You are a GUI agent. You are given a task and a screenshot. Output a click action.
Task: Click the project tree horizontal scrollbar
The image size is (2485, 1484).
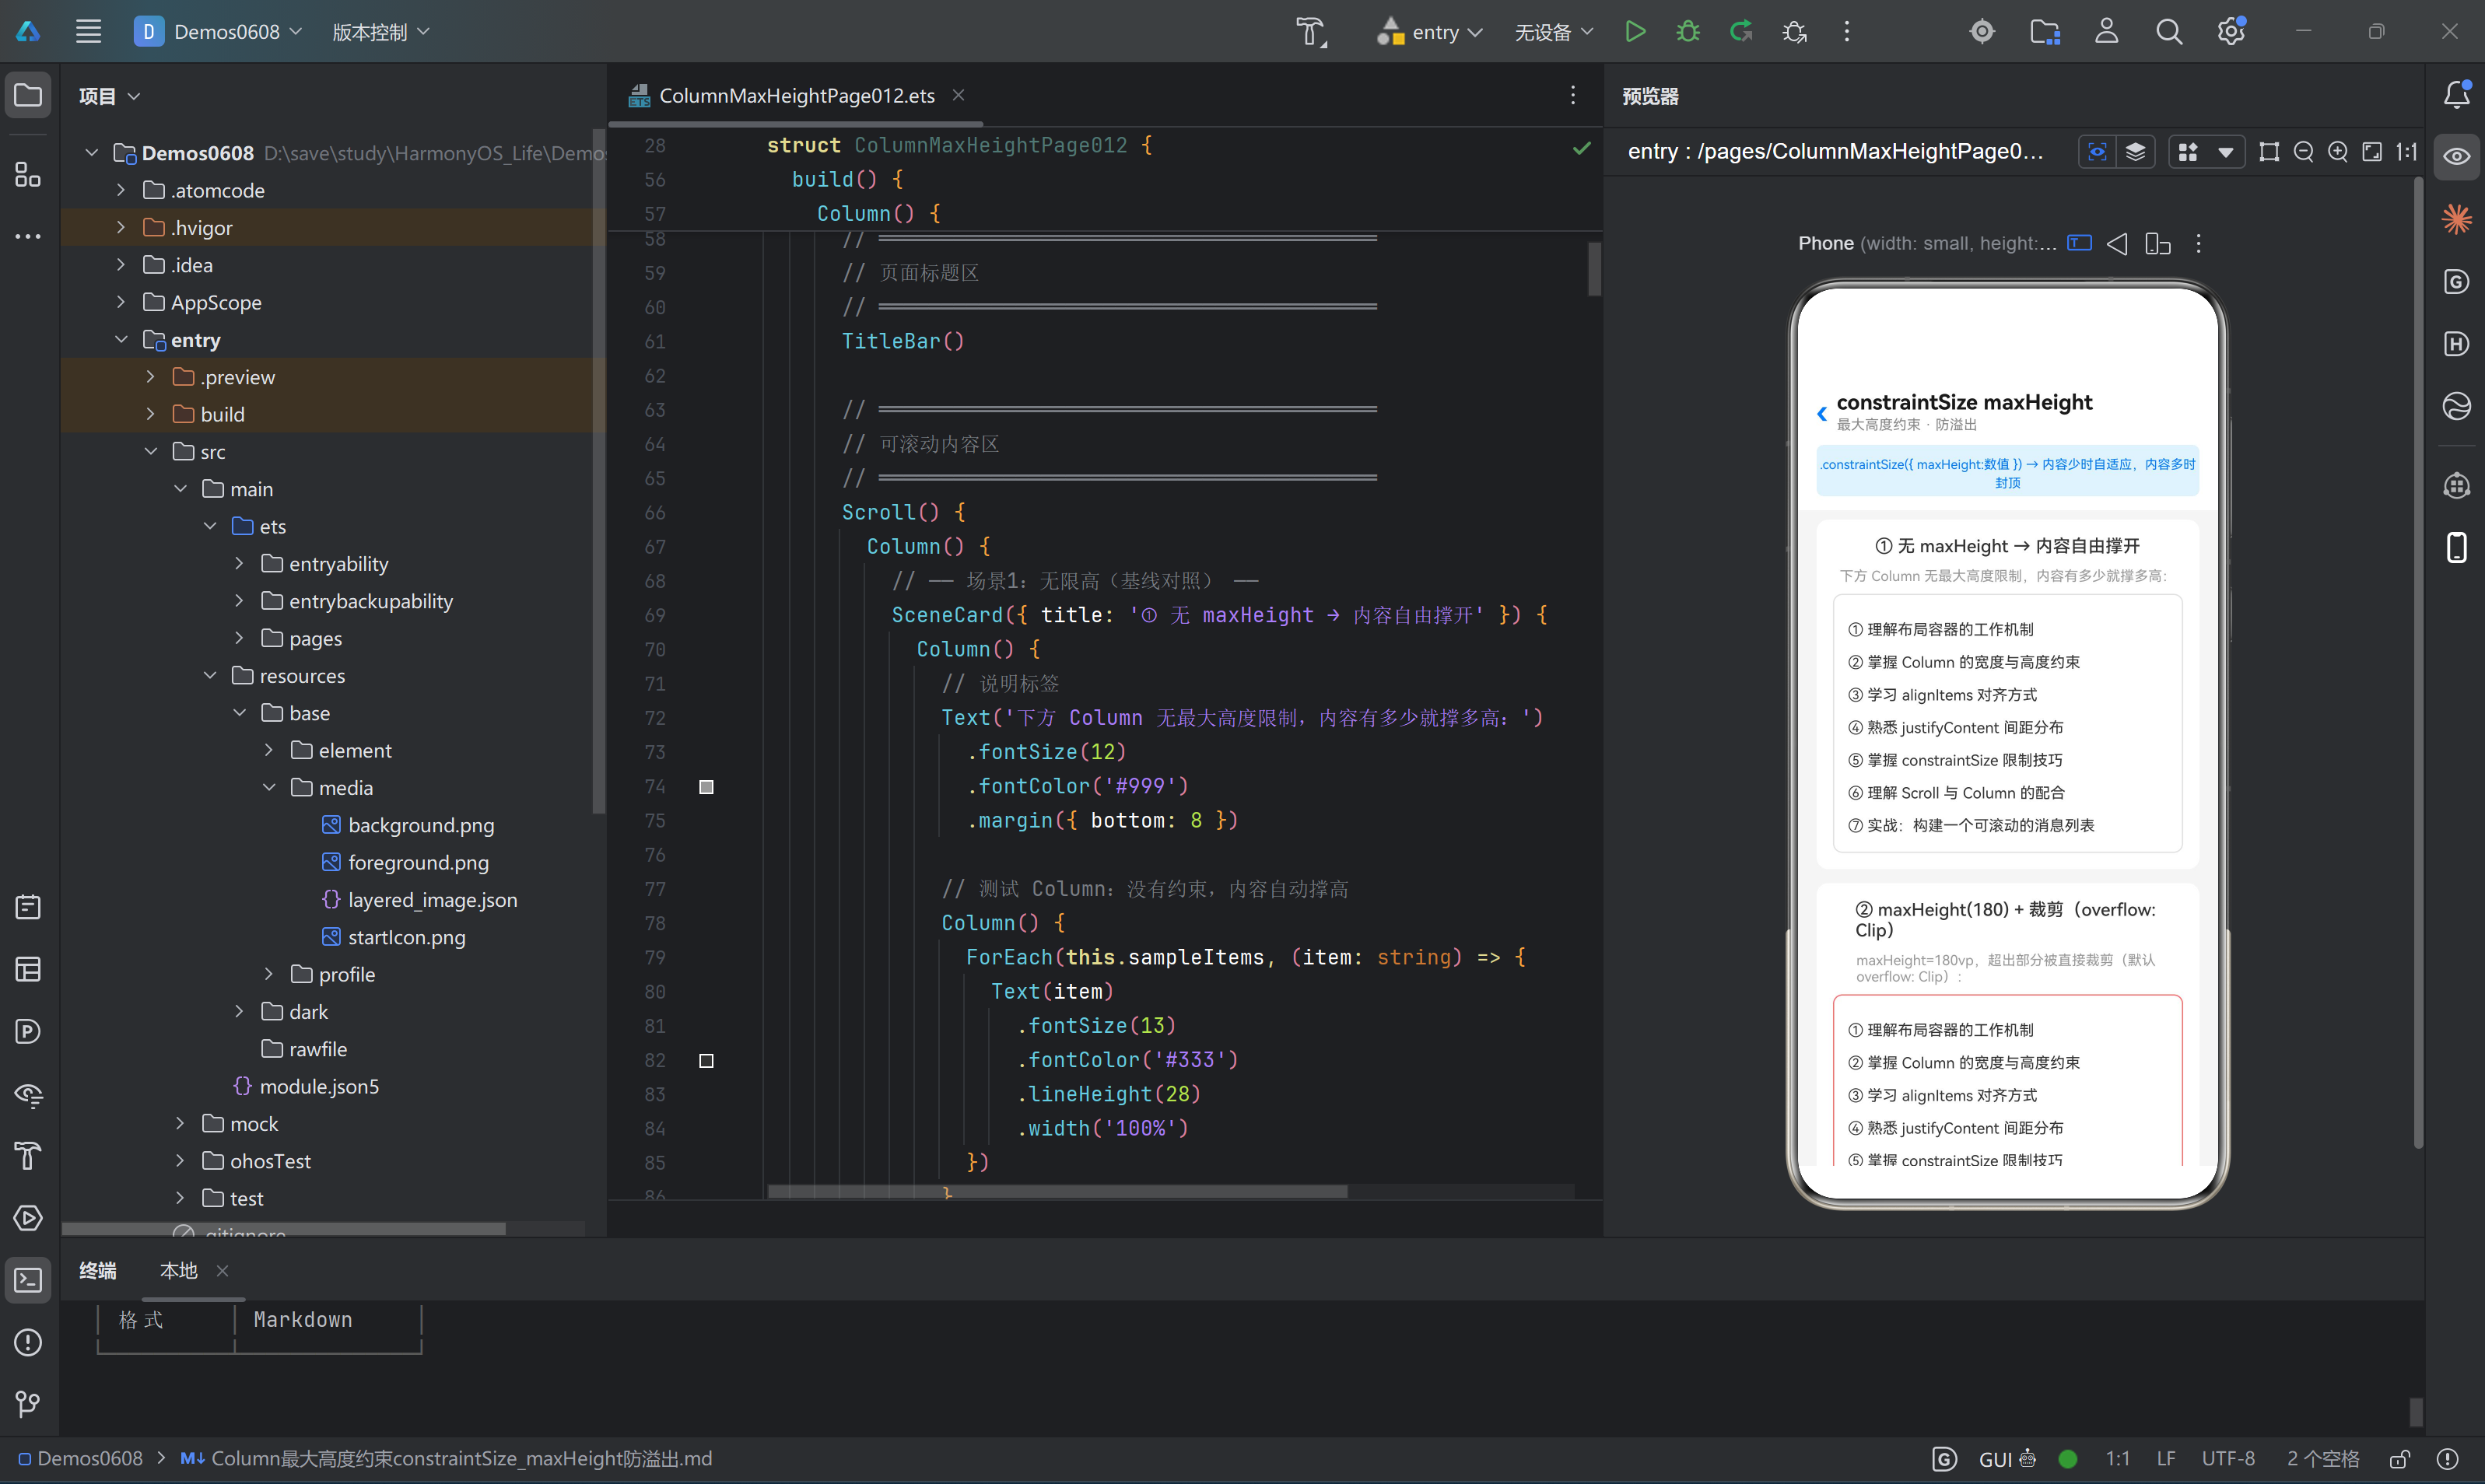283,1228
